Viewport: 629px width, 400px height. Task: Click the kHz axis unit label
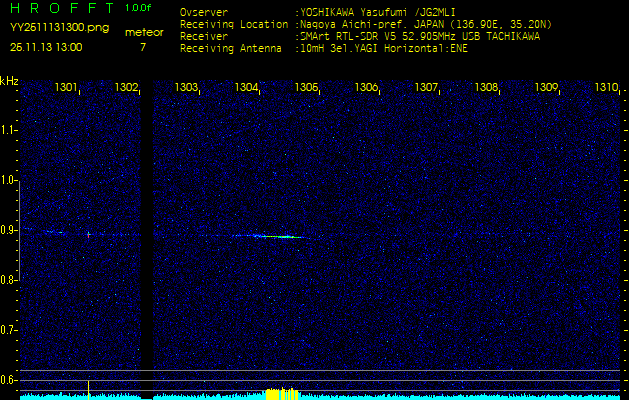pos(9,80)
